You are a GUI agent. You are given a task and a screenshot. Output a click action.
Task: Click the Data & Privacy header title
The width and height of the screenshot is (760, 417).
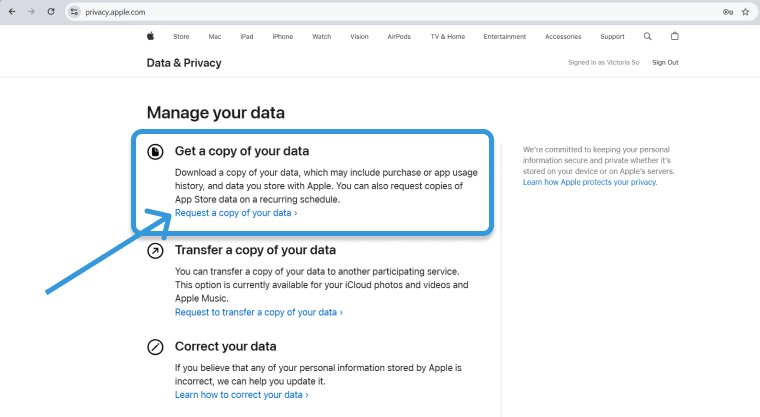point(184,63)
